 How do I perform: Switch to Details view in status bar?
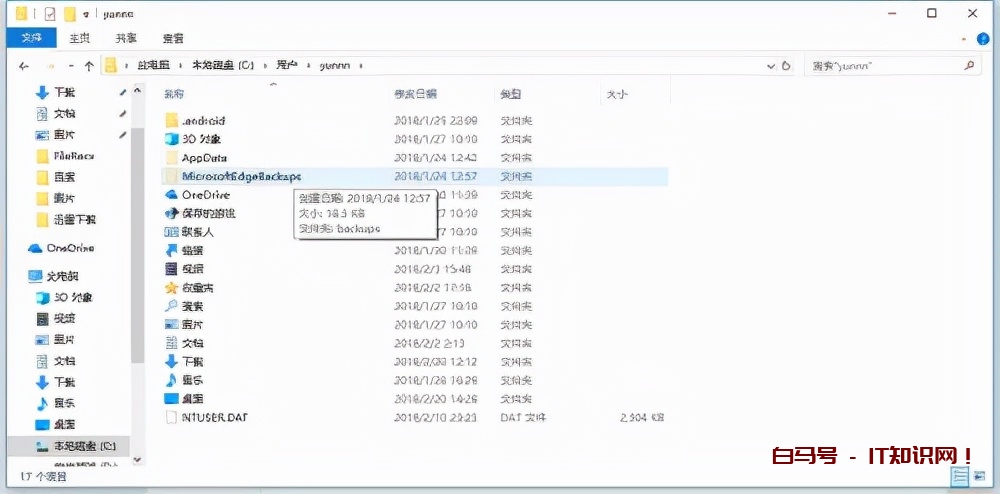pyautogui.click(x=960, y=476)
